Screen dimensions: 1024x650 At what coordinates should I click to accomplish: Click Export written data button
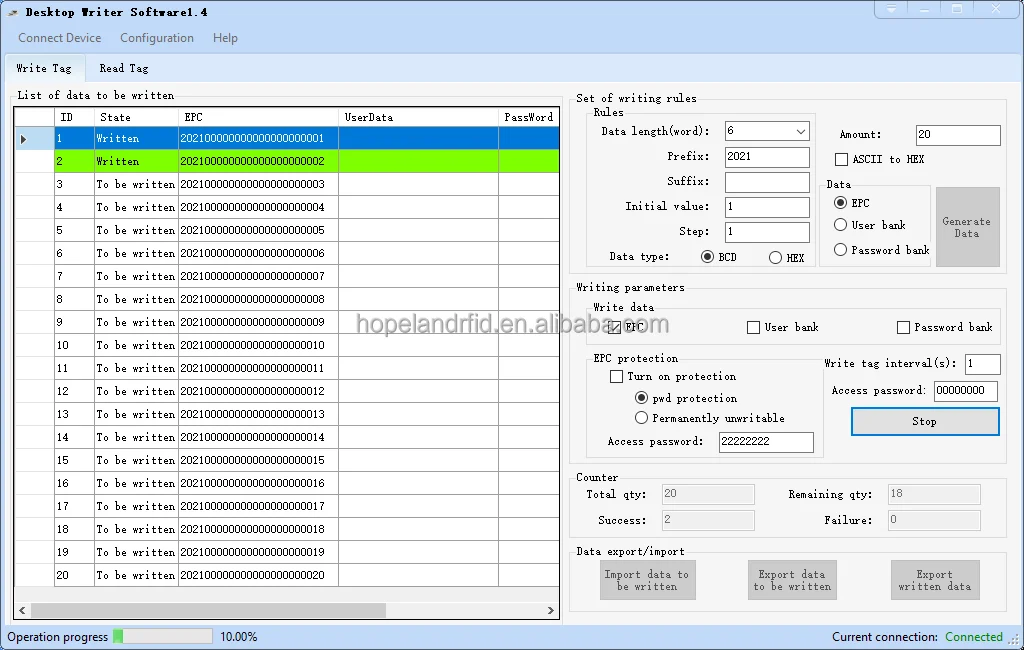point(934,580)
